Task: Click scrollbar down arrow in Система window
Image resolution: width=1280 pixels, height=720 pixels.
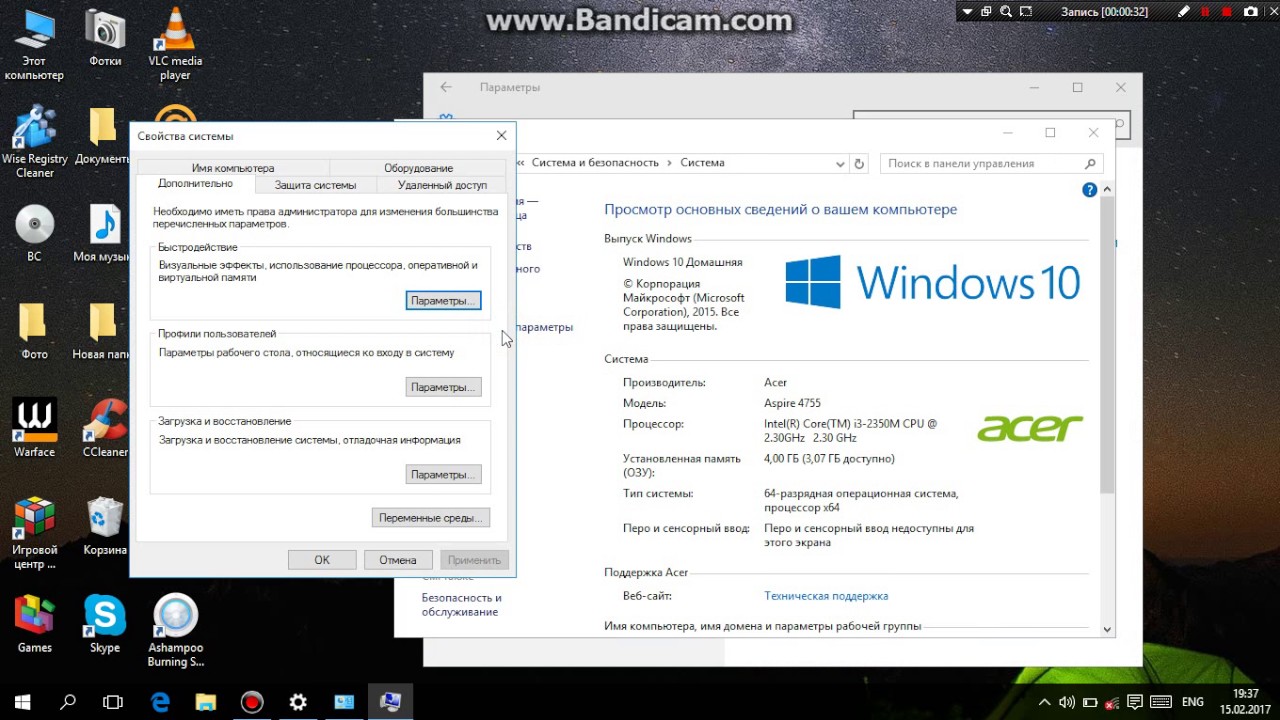Action: pyautogui.click(x=1107, y=629)
